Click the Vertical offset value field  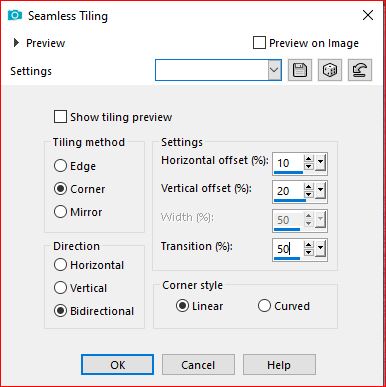[288, 191]
